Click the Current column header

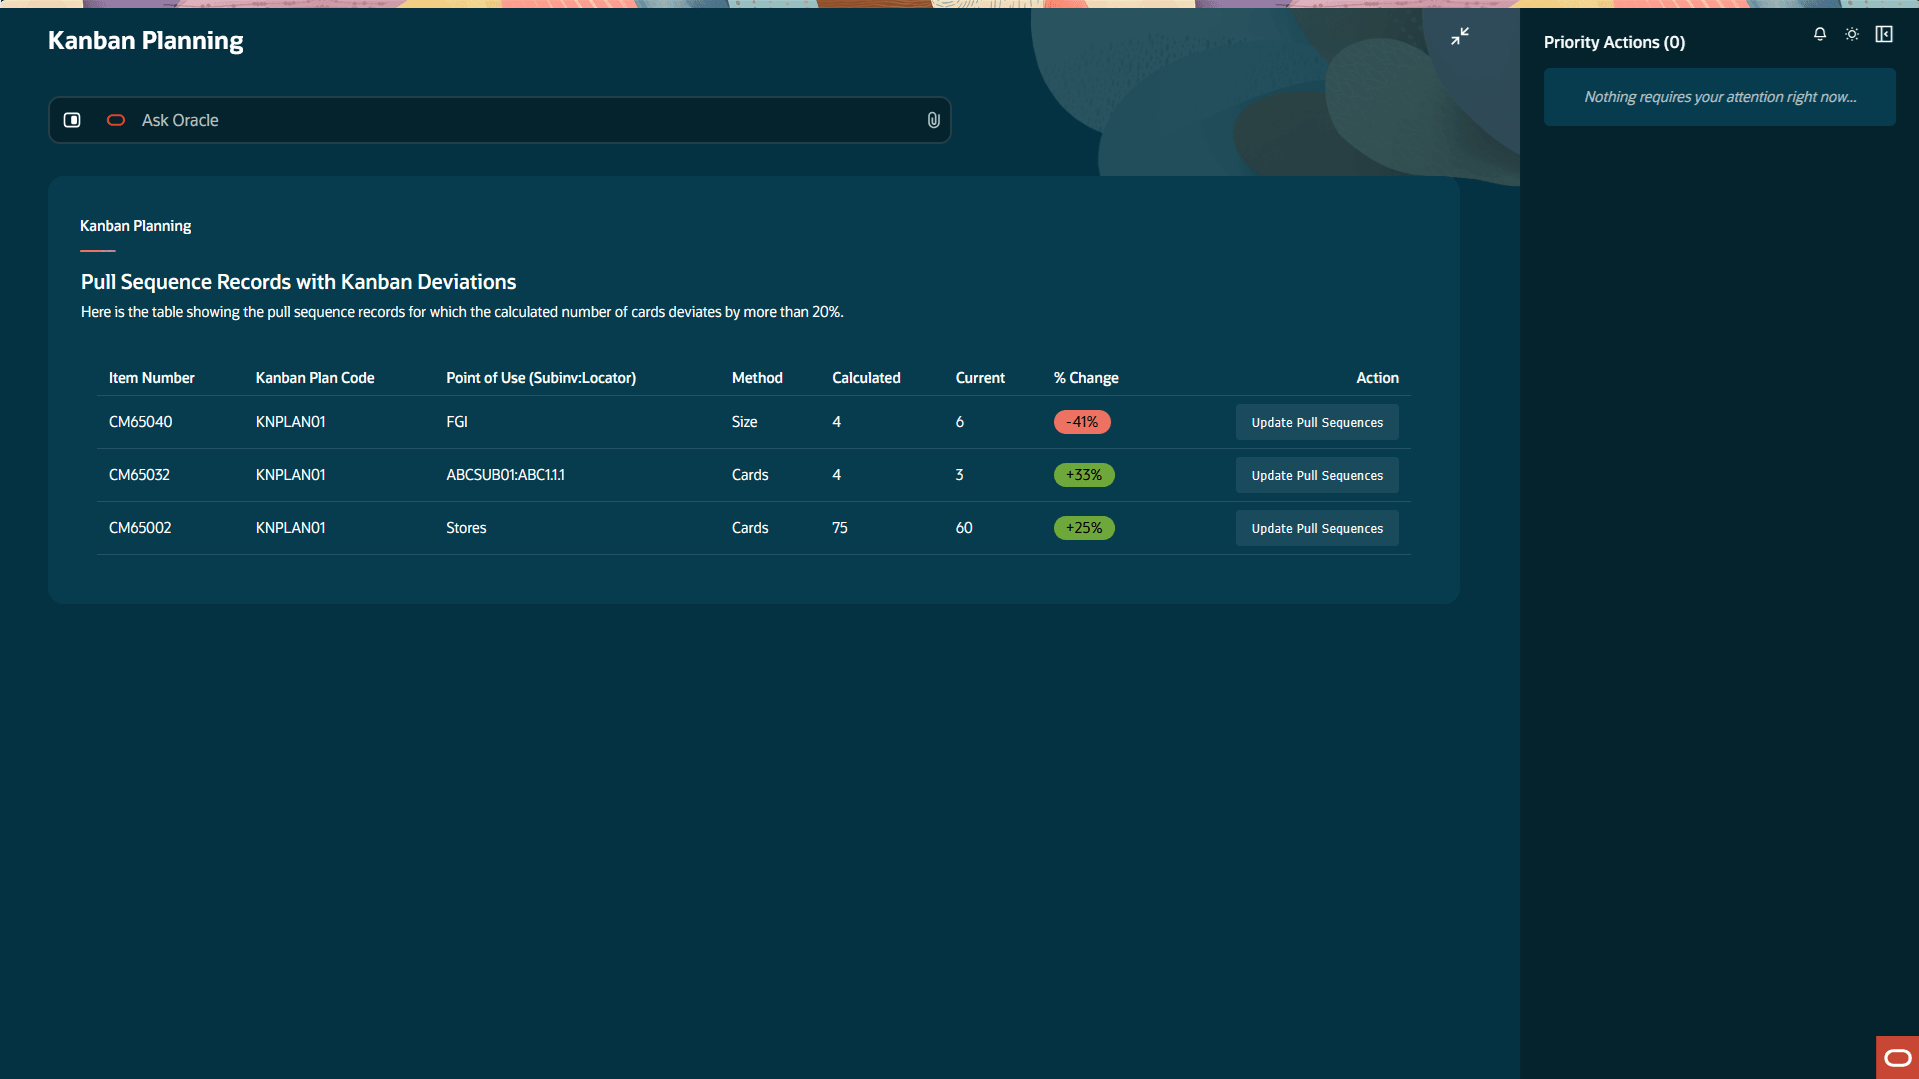point(980,378)
